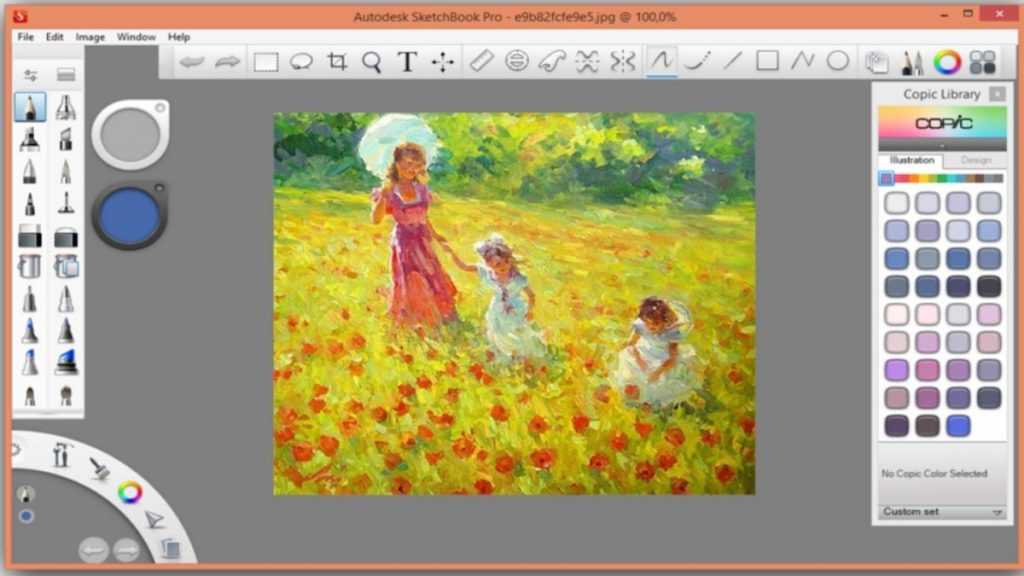Pick the hard eraser brush
The width and height of the screenshot is (1024, 576).
30,236
